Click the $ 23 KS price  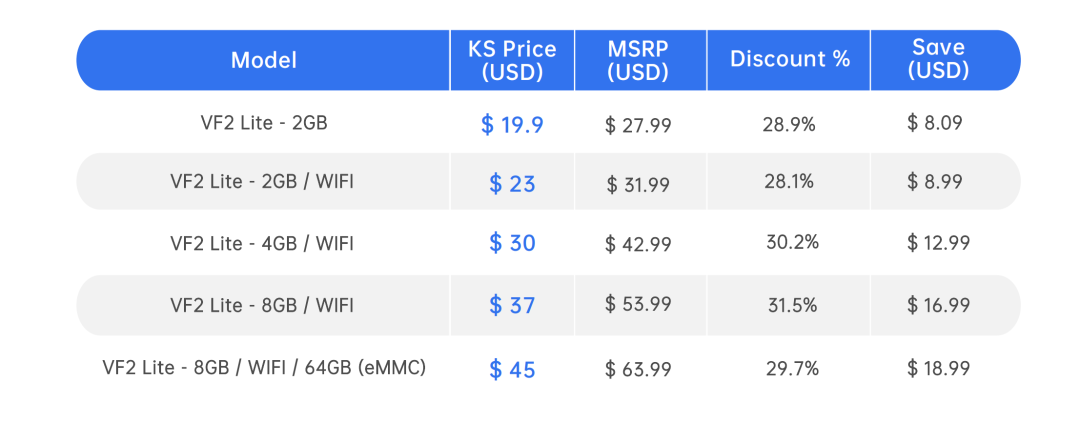[512, 184]
